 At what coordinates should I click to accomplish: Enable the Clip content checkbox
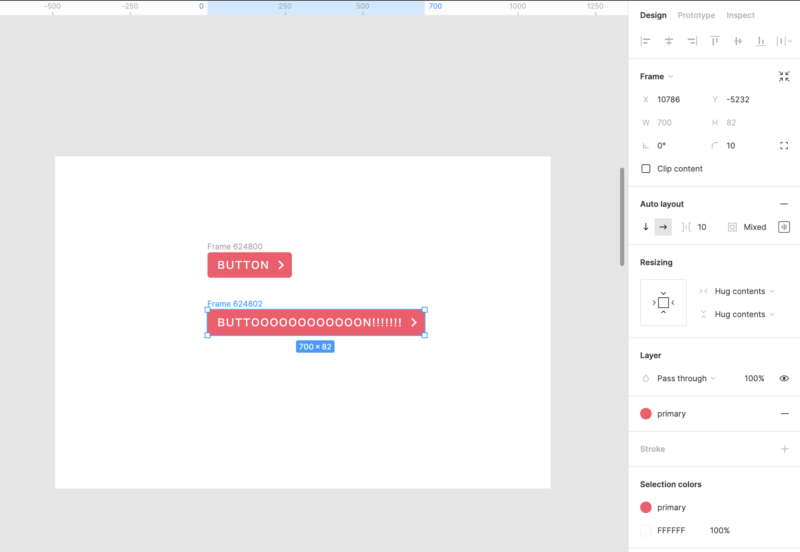pyautogui.click(x=646, y=169)
